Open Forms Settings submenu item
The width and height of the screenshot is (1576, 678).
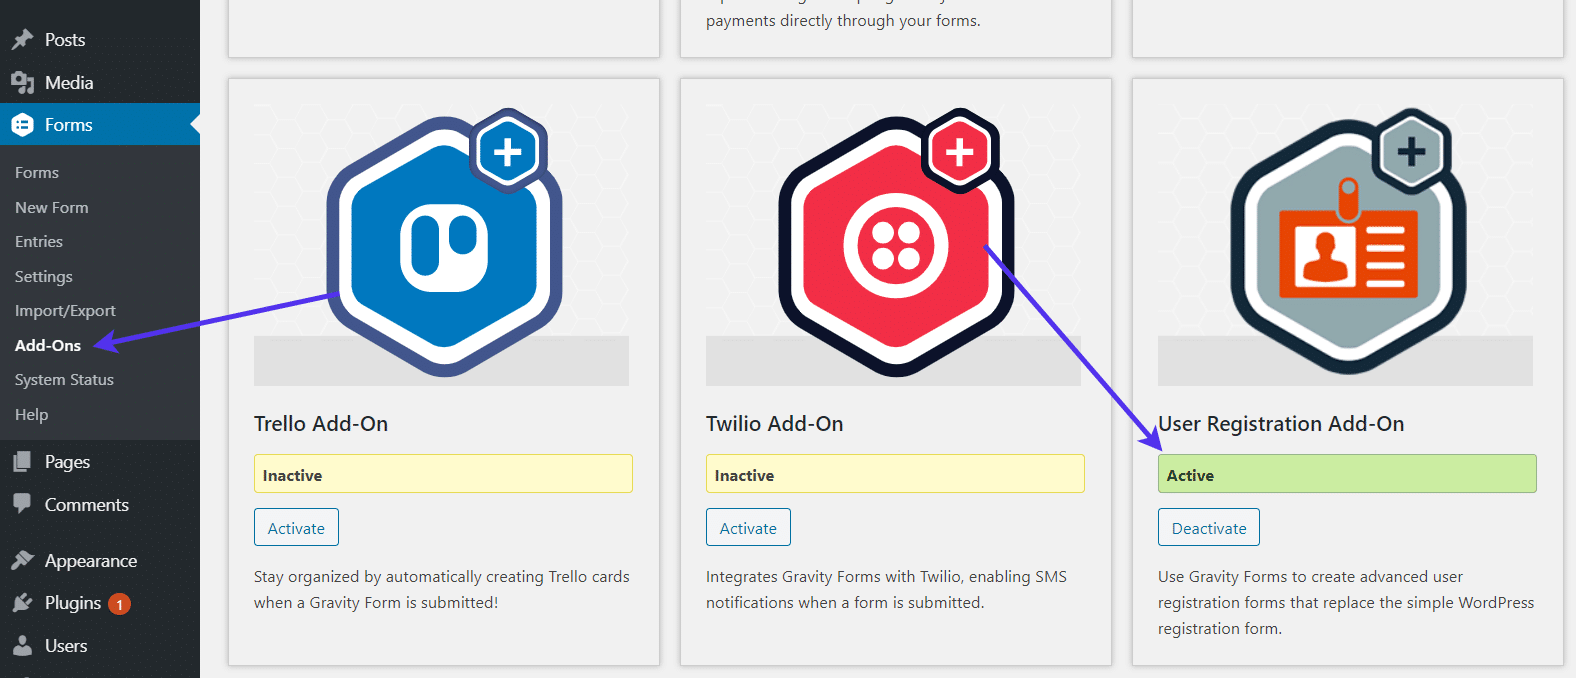click(44, 276)
